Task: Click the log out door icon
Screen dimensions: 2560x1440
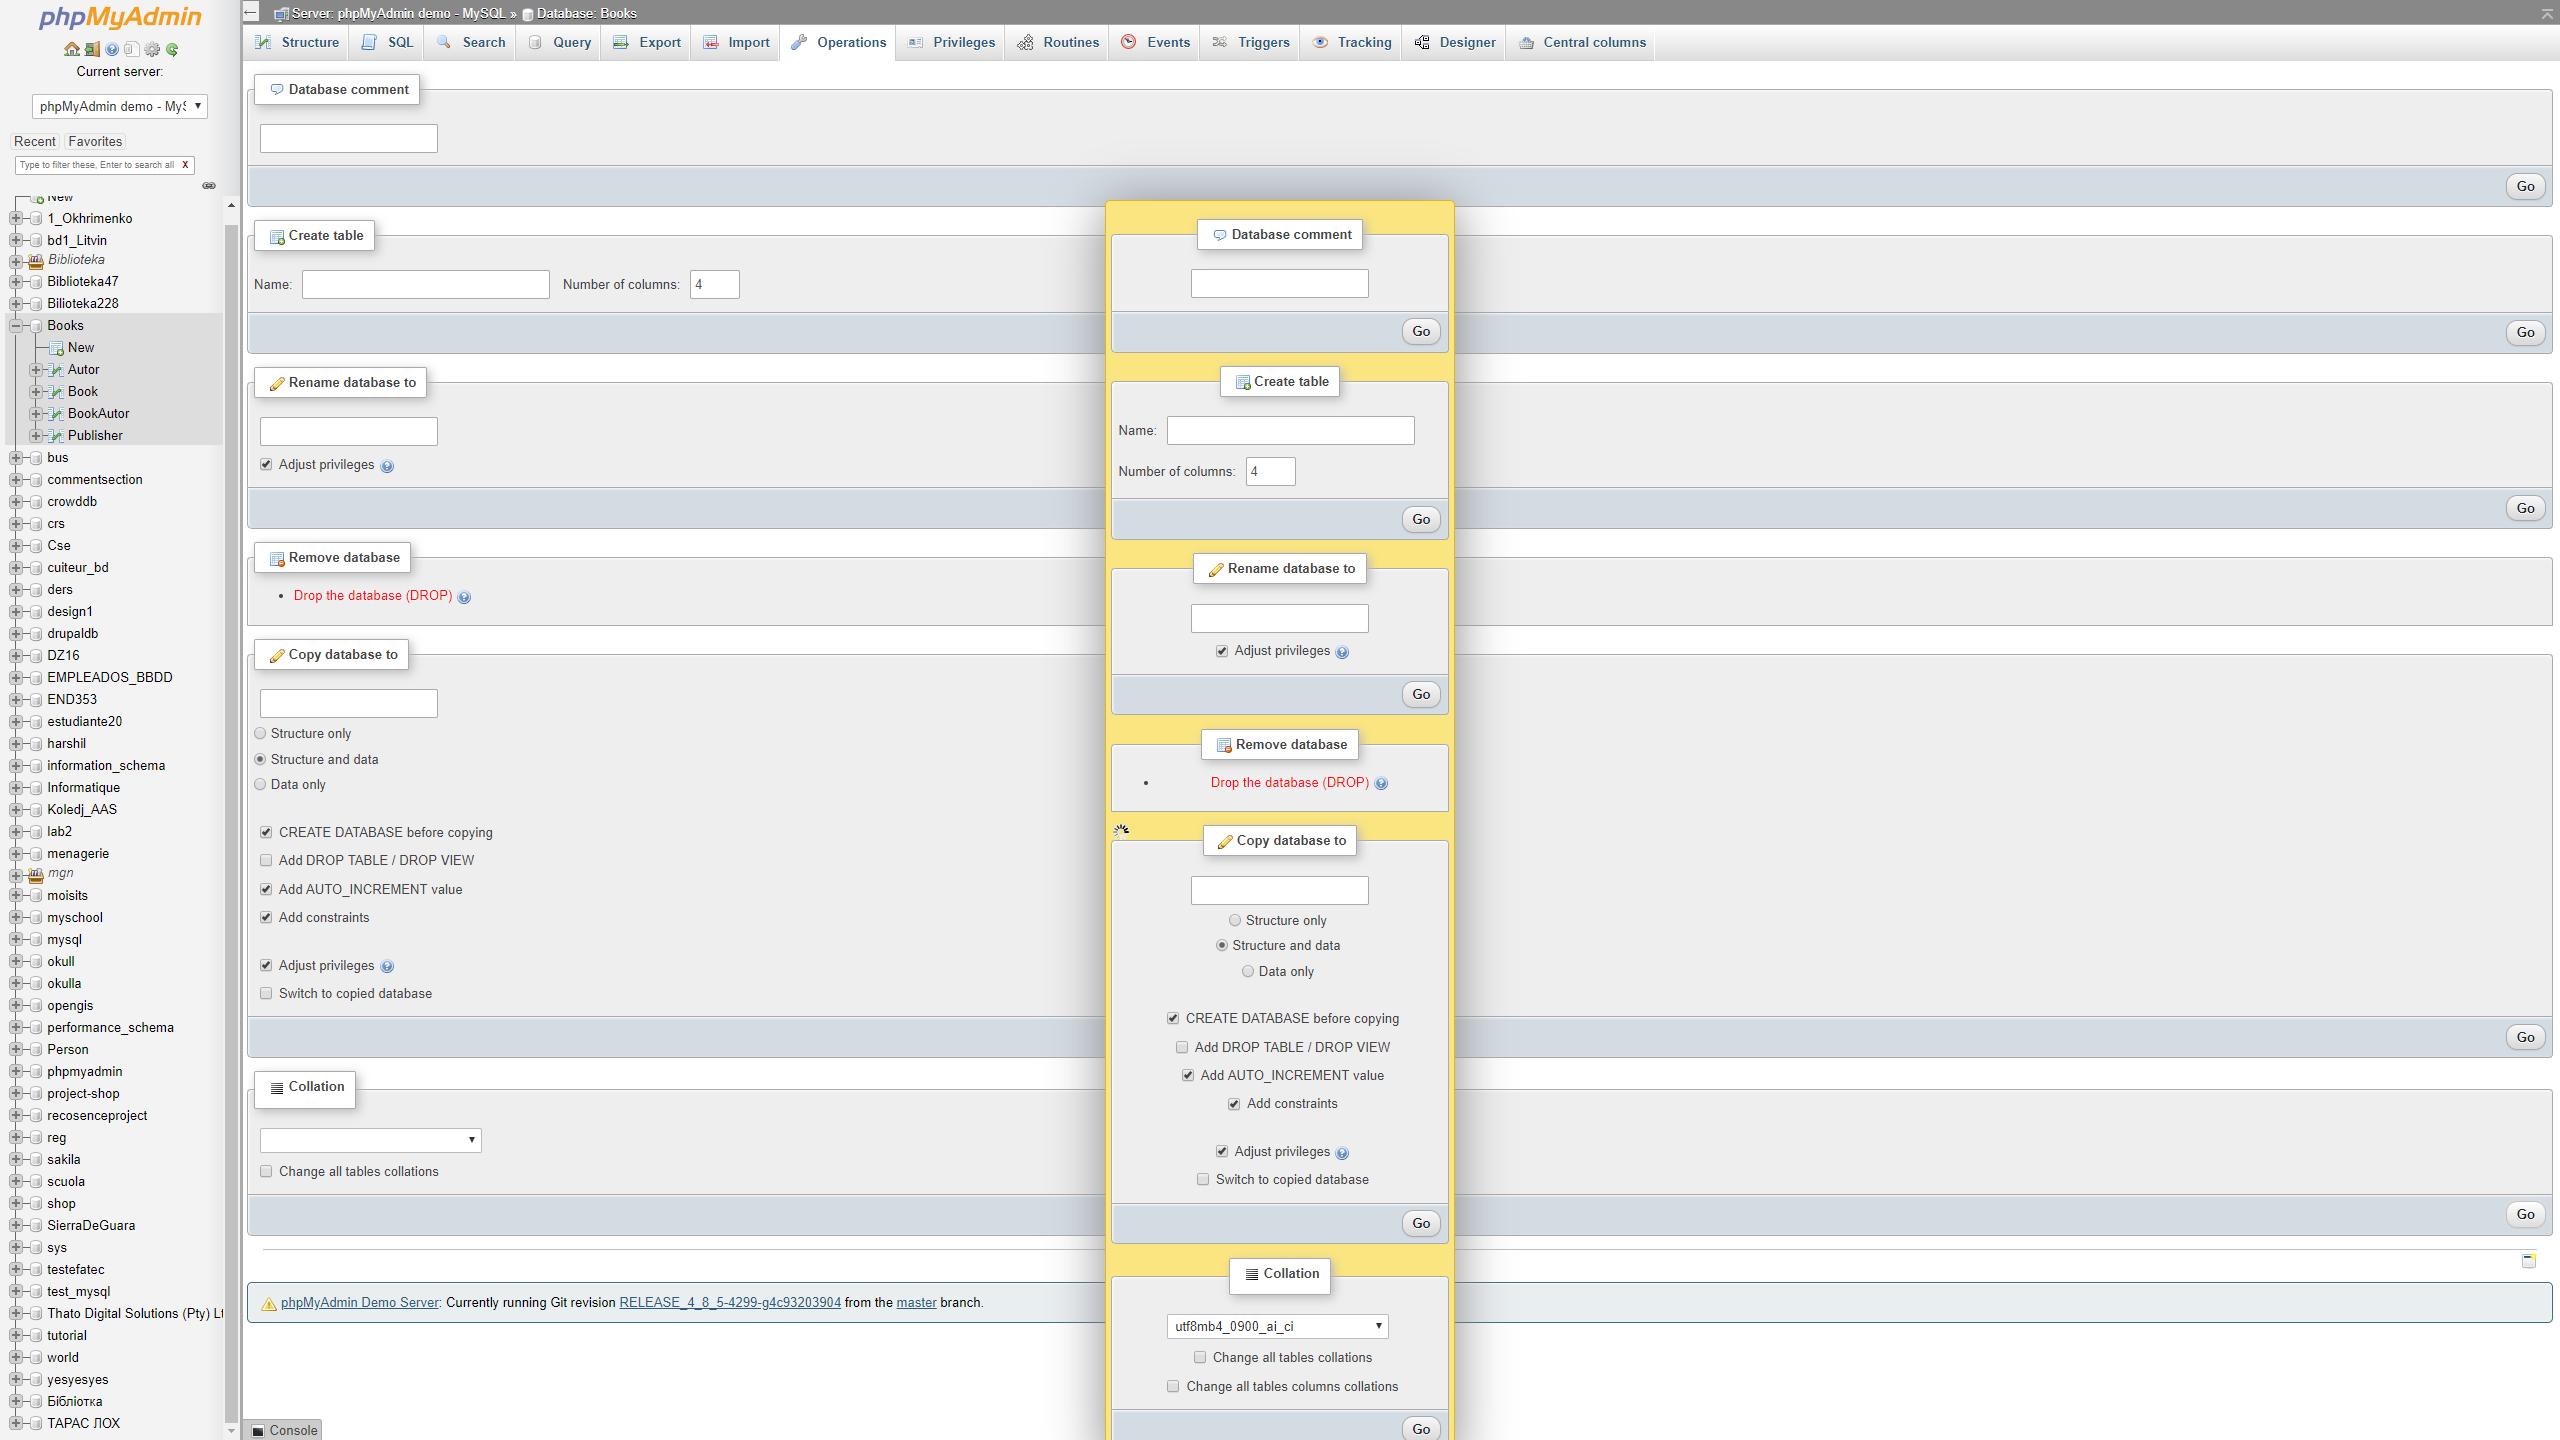Action: pyautogui.click(x=92, y=49)
